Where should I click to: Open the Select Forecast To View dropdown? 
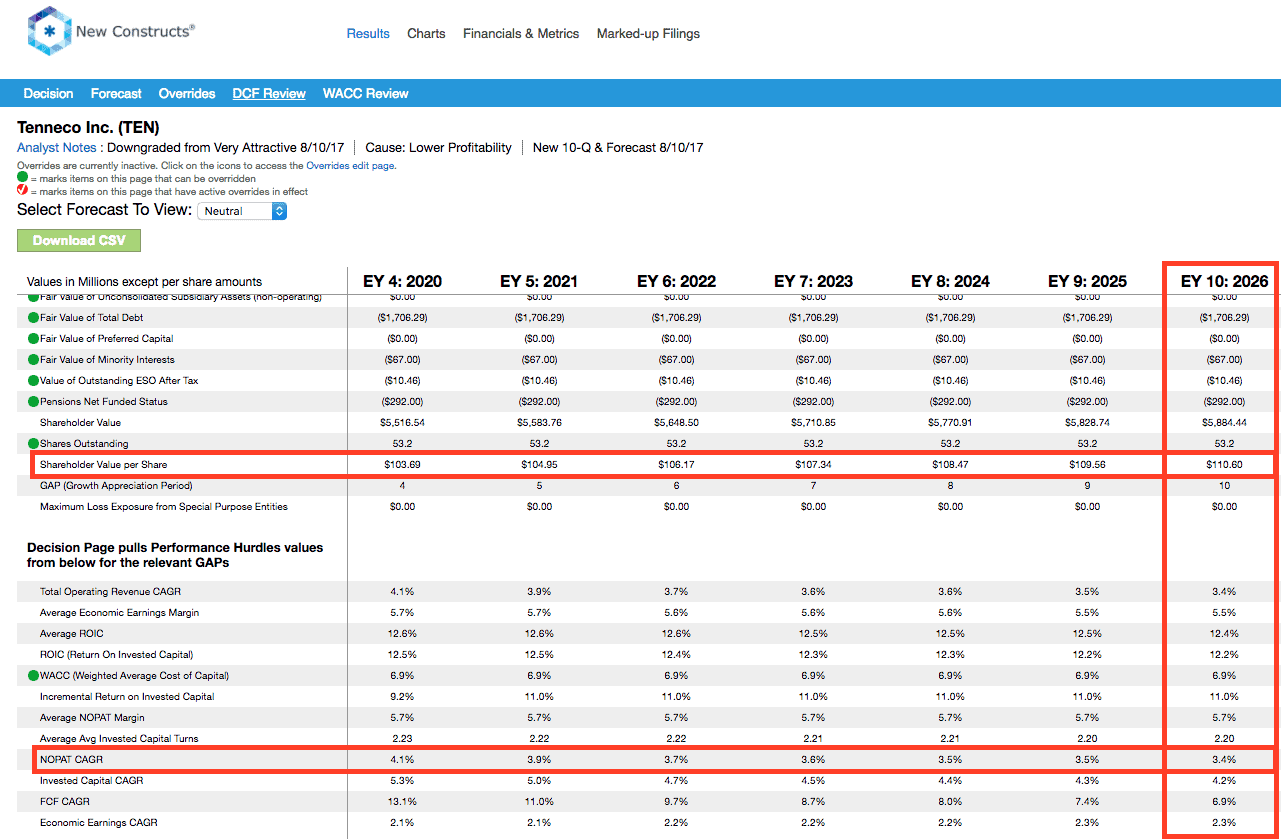[243, 211]
